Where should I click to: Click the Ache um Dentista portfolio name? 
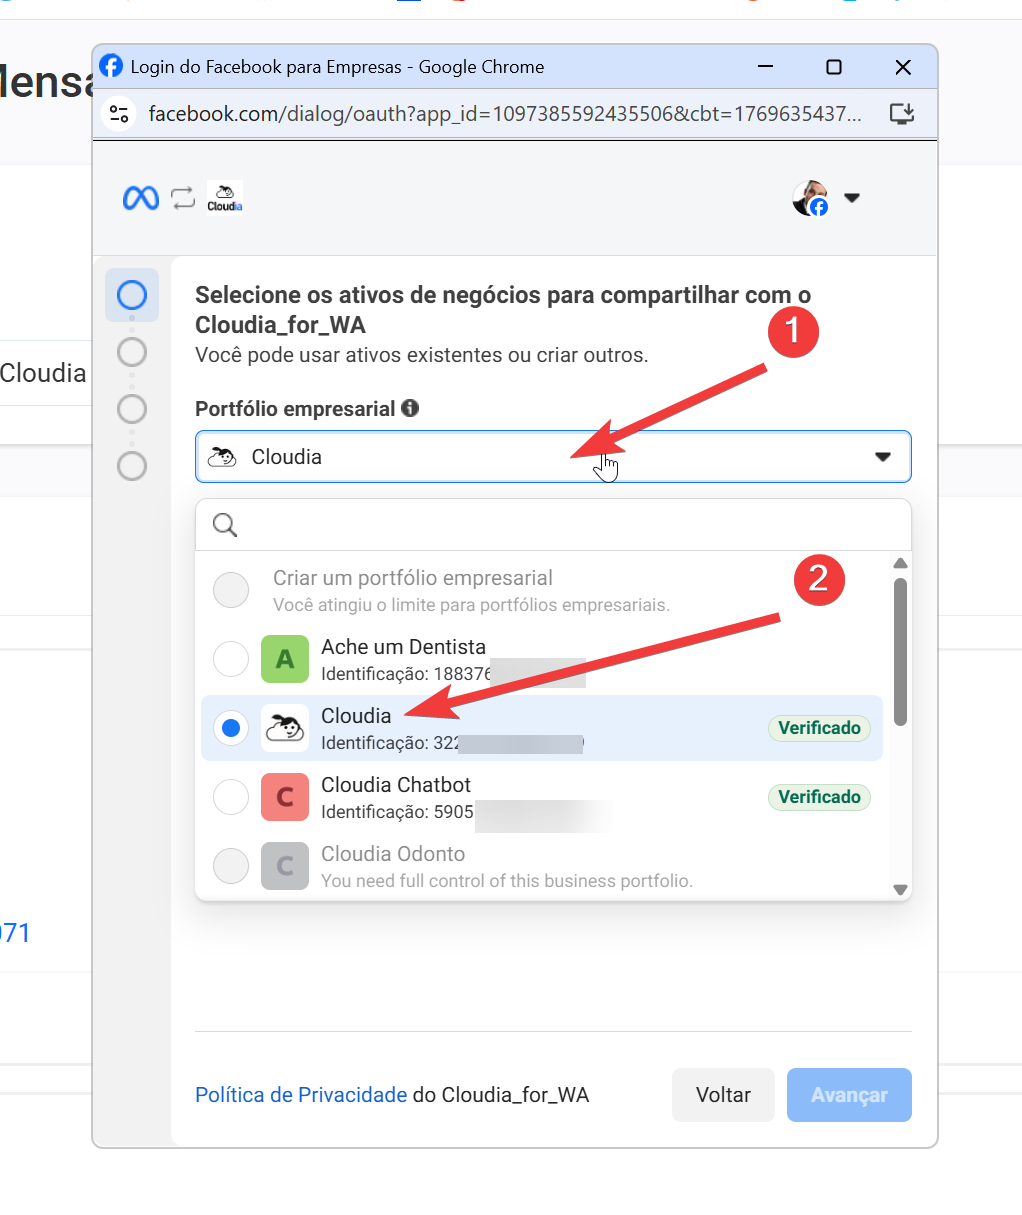pyautogui.click(x=403, y=647)
